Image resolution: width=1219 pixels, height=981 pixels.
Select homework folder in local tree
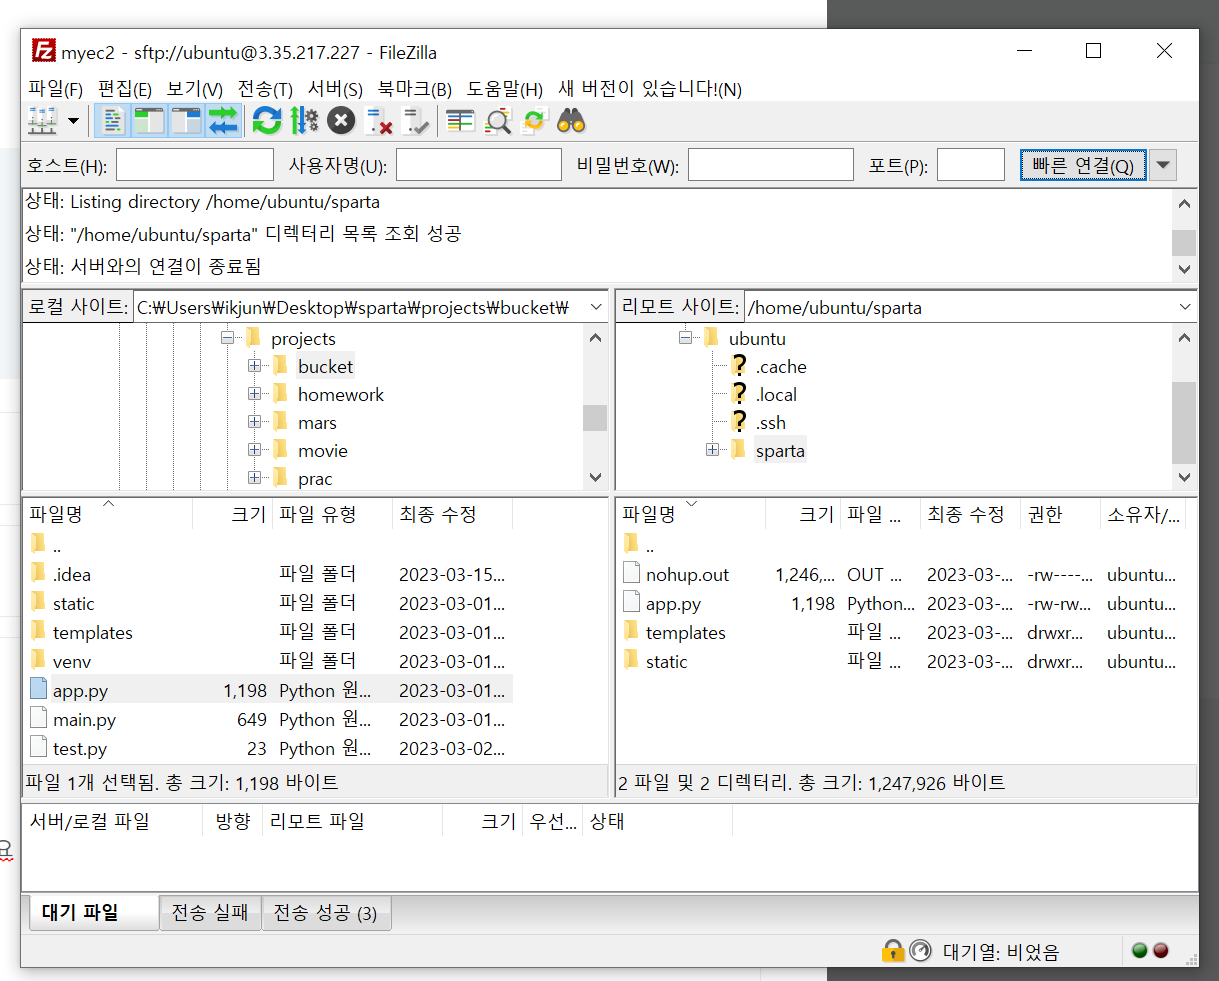341,395
